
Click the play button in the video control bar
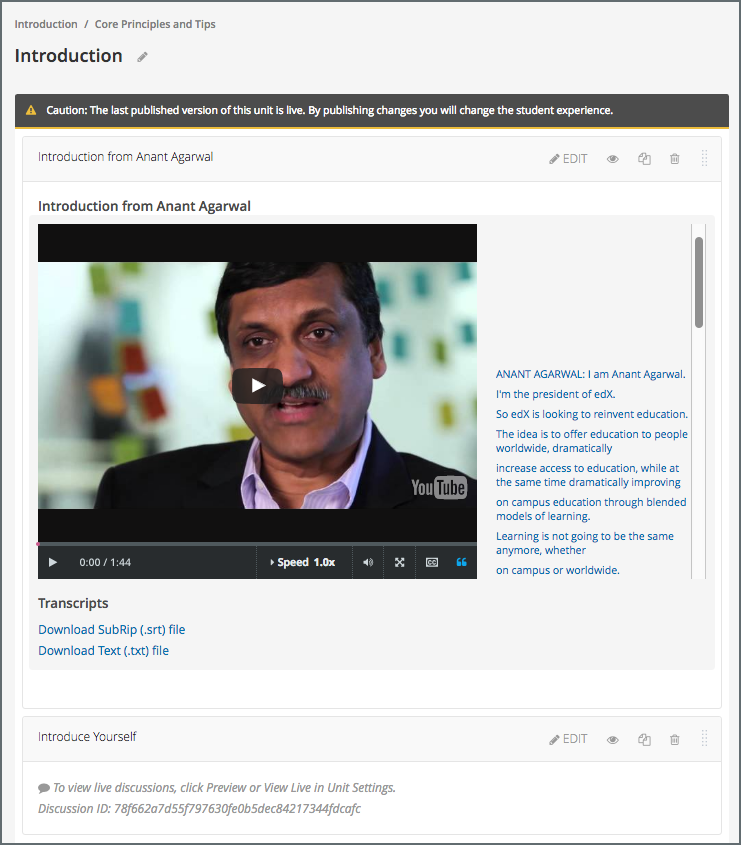click(x=53, y=563)
